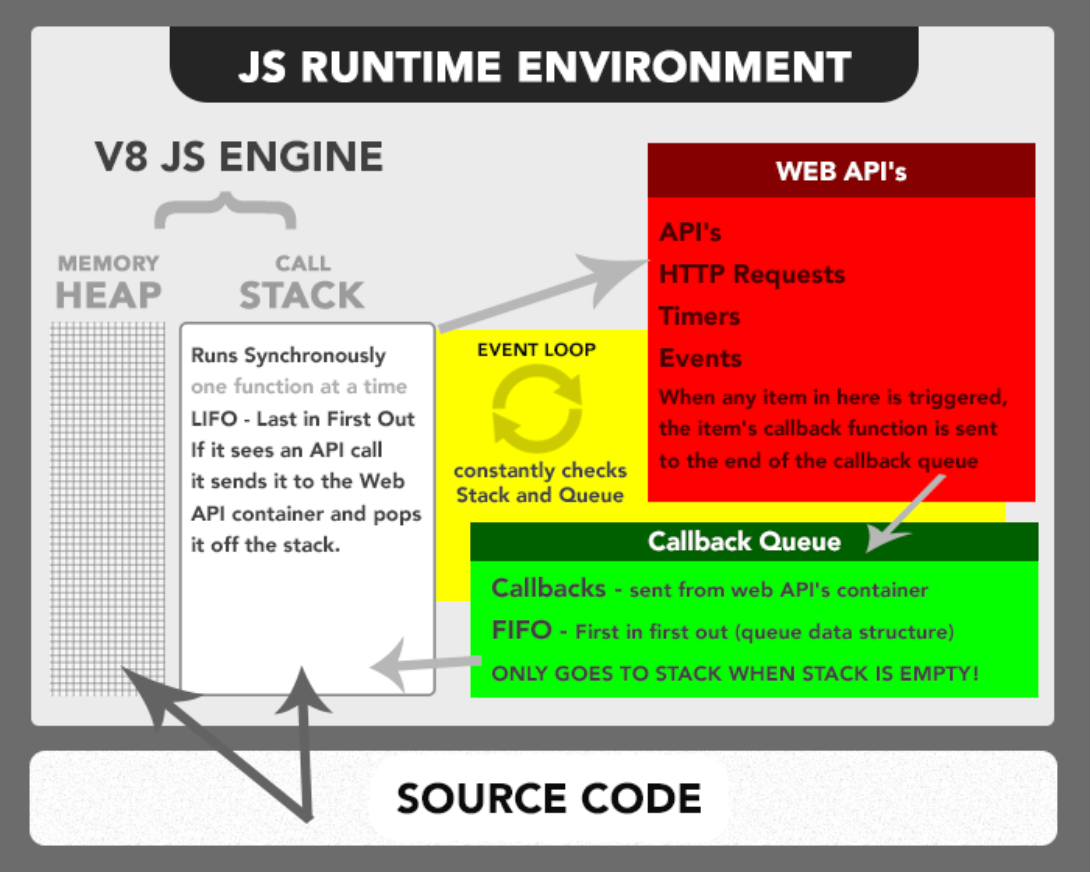Image resolution: width=1090 pixels, height=872 pixels.
Task: Switch to the V8 JS Engine section
Action: pyautogui.click(x=237, y=156)
